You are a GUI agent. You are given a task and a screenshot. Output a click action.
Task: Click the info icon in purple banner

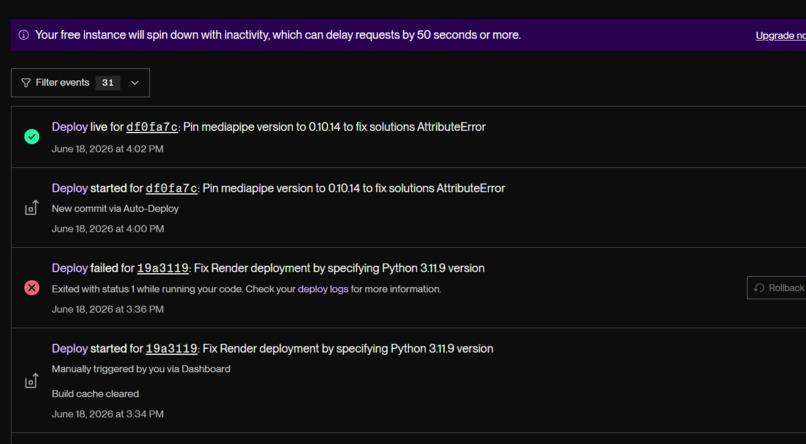[24, 35]
